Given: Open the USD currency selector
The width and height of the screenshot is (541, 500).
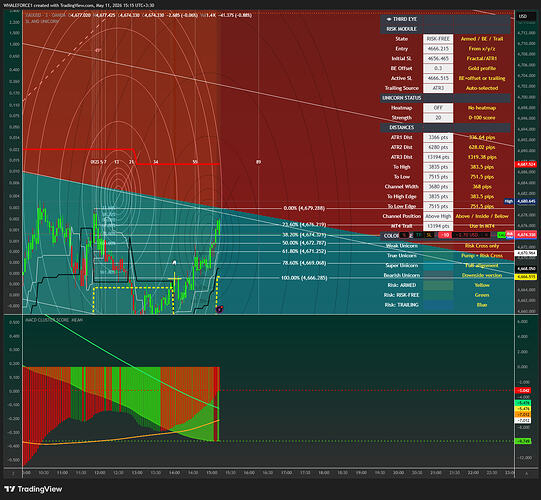Looking at the screenshot, I should (523, 16).
